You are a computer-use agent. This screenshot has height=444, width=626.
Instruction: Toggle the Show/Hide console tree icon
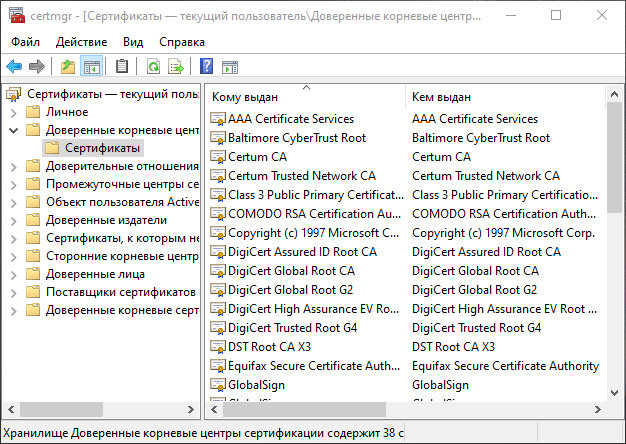[91, 66]
